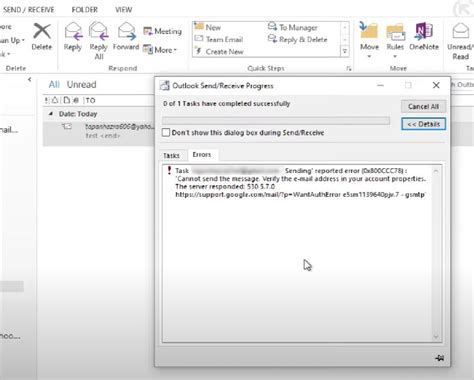Screen dimensions: 474x380
Task: Forward the selected message
Action: pos(126,37)
